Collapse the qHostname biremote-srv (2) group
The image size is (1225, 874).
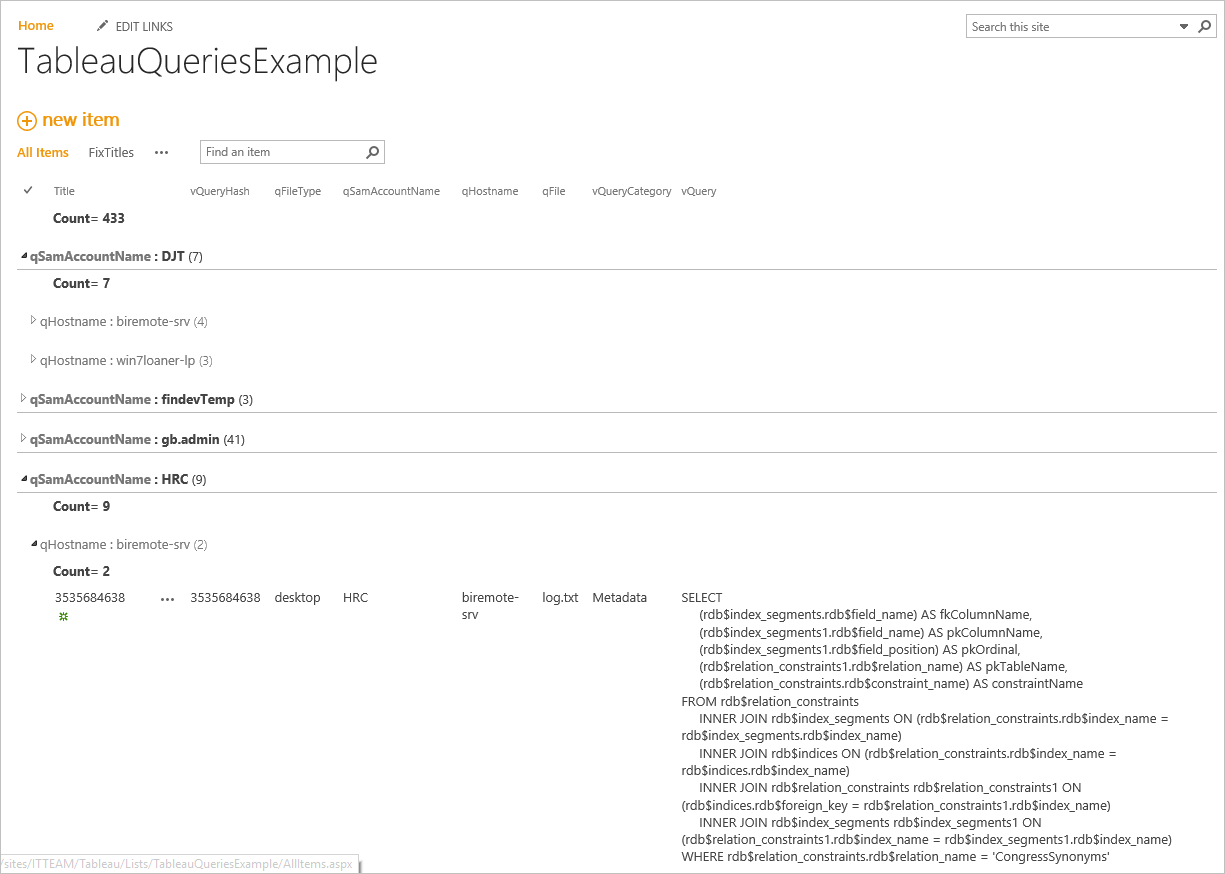point(34,545)
